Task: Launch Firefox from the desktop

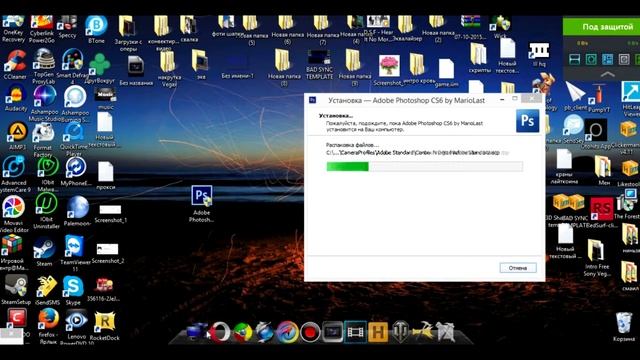Action: 48,325
